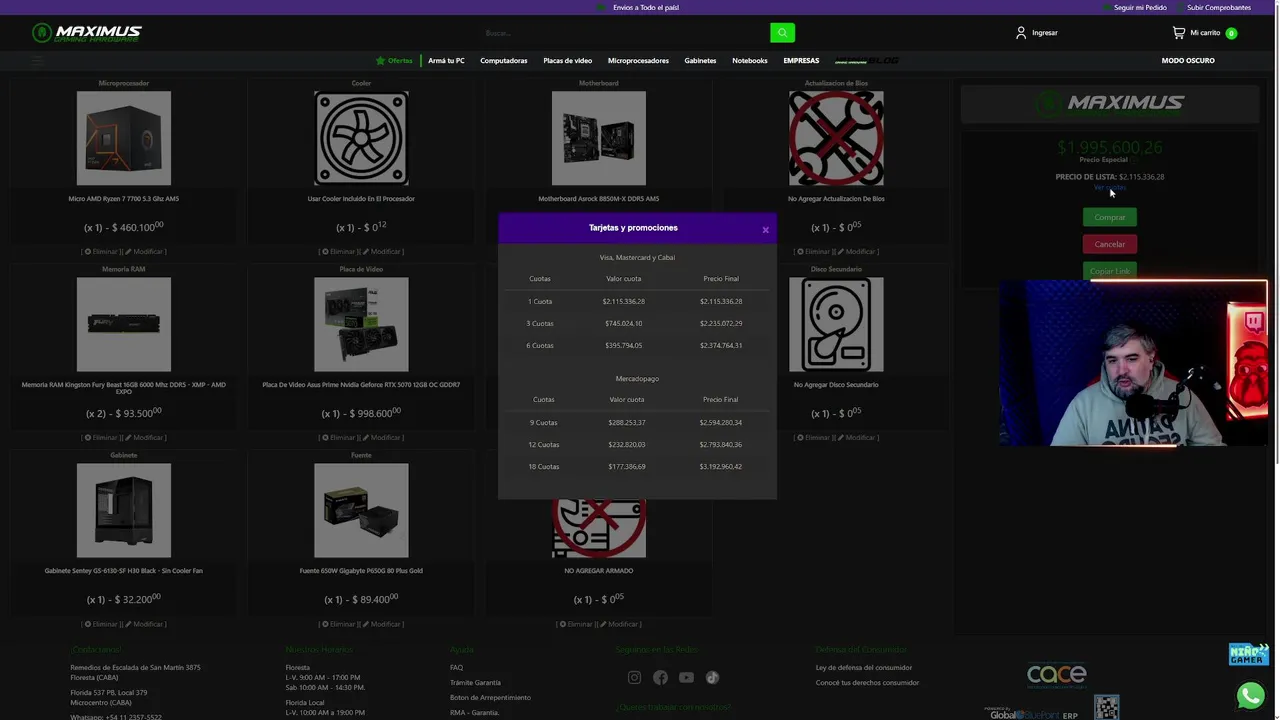Screen dimensions: 1280x720
Task: Click the Ver cuotas link
Action: [1110, 187]
